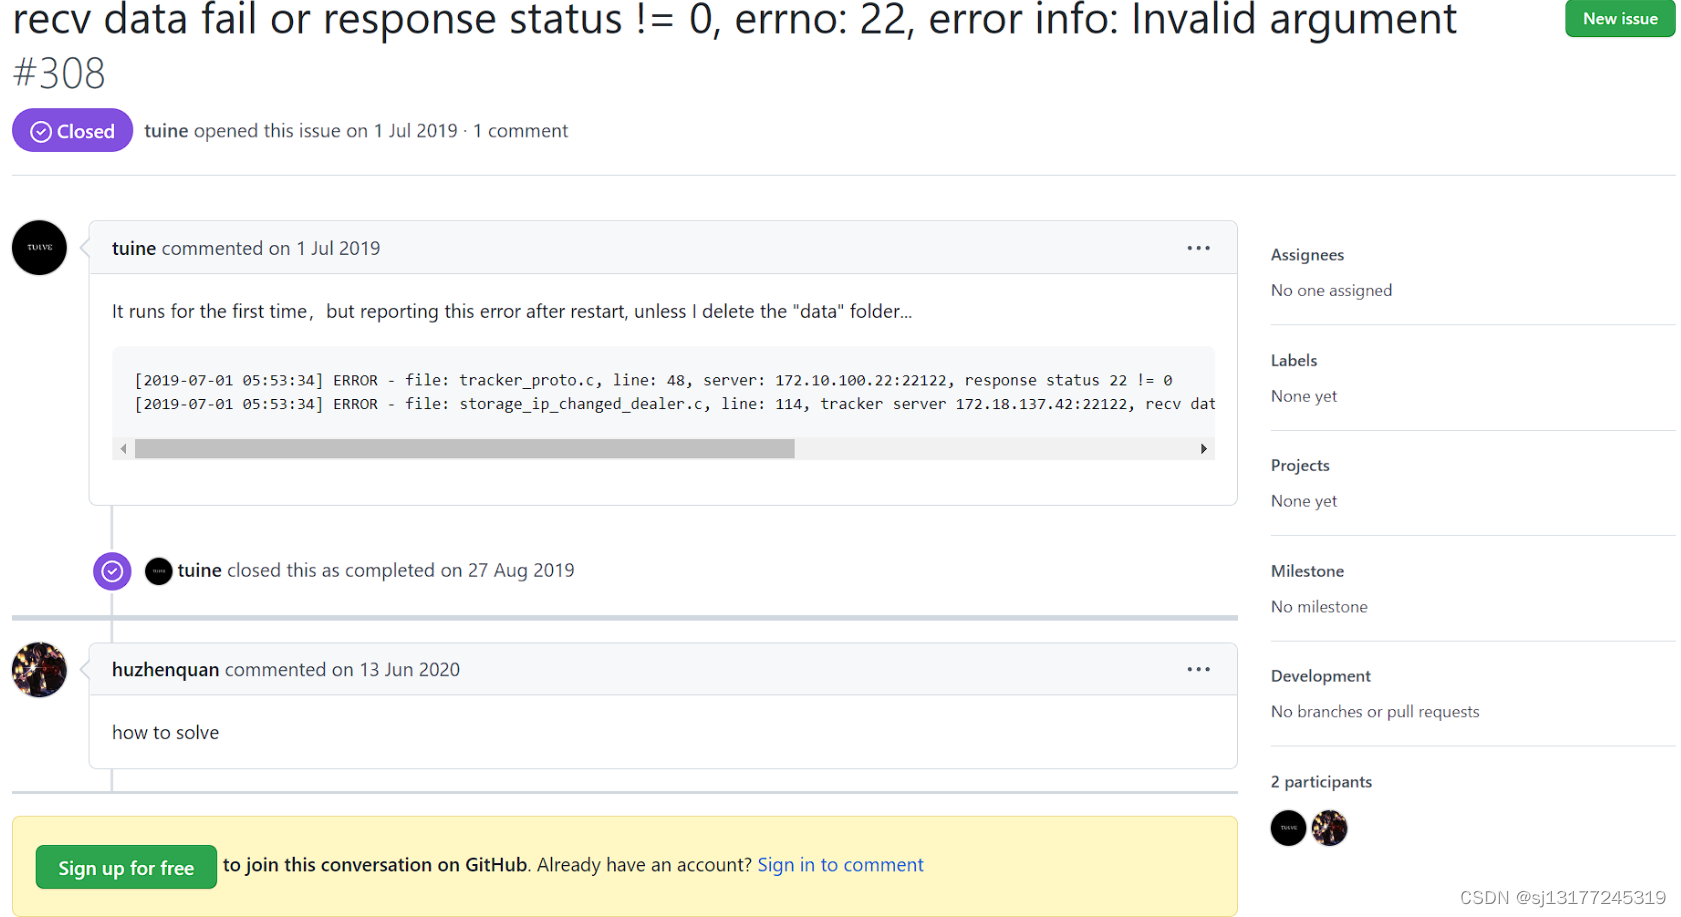
Task: Click the green Sign up for free button
Action: click(125, 866)
